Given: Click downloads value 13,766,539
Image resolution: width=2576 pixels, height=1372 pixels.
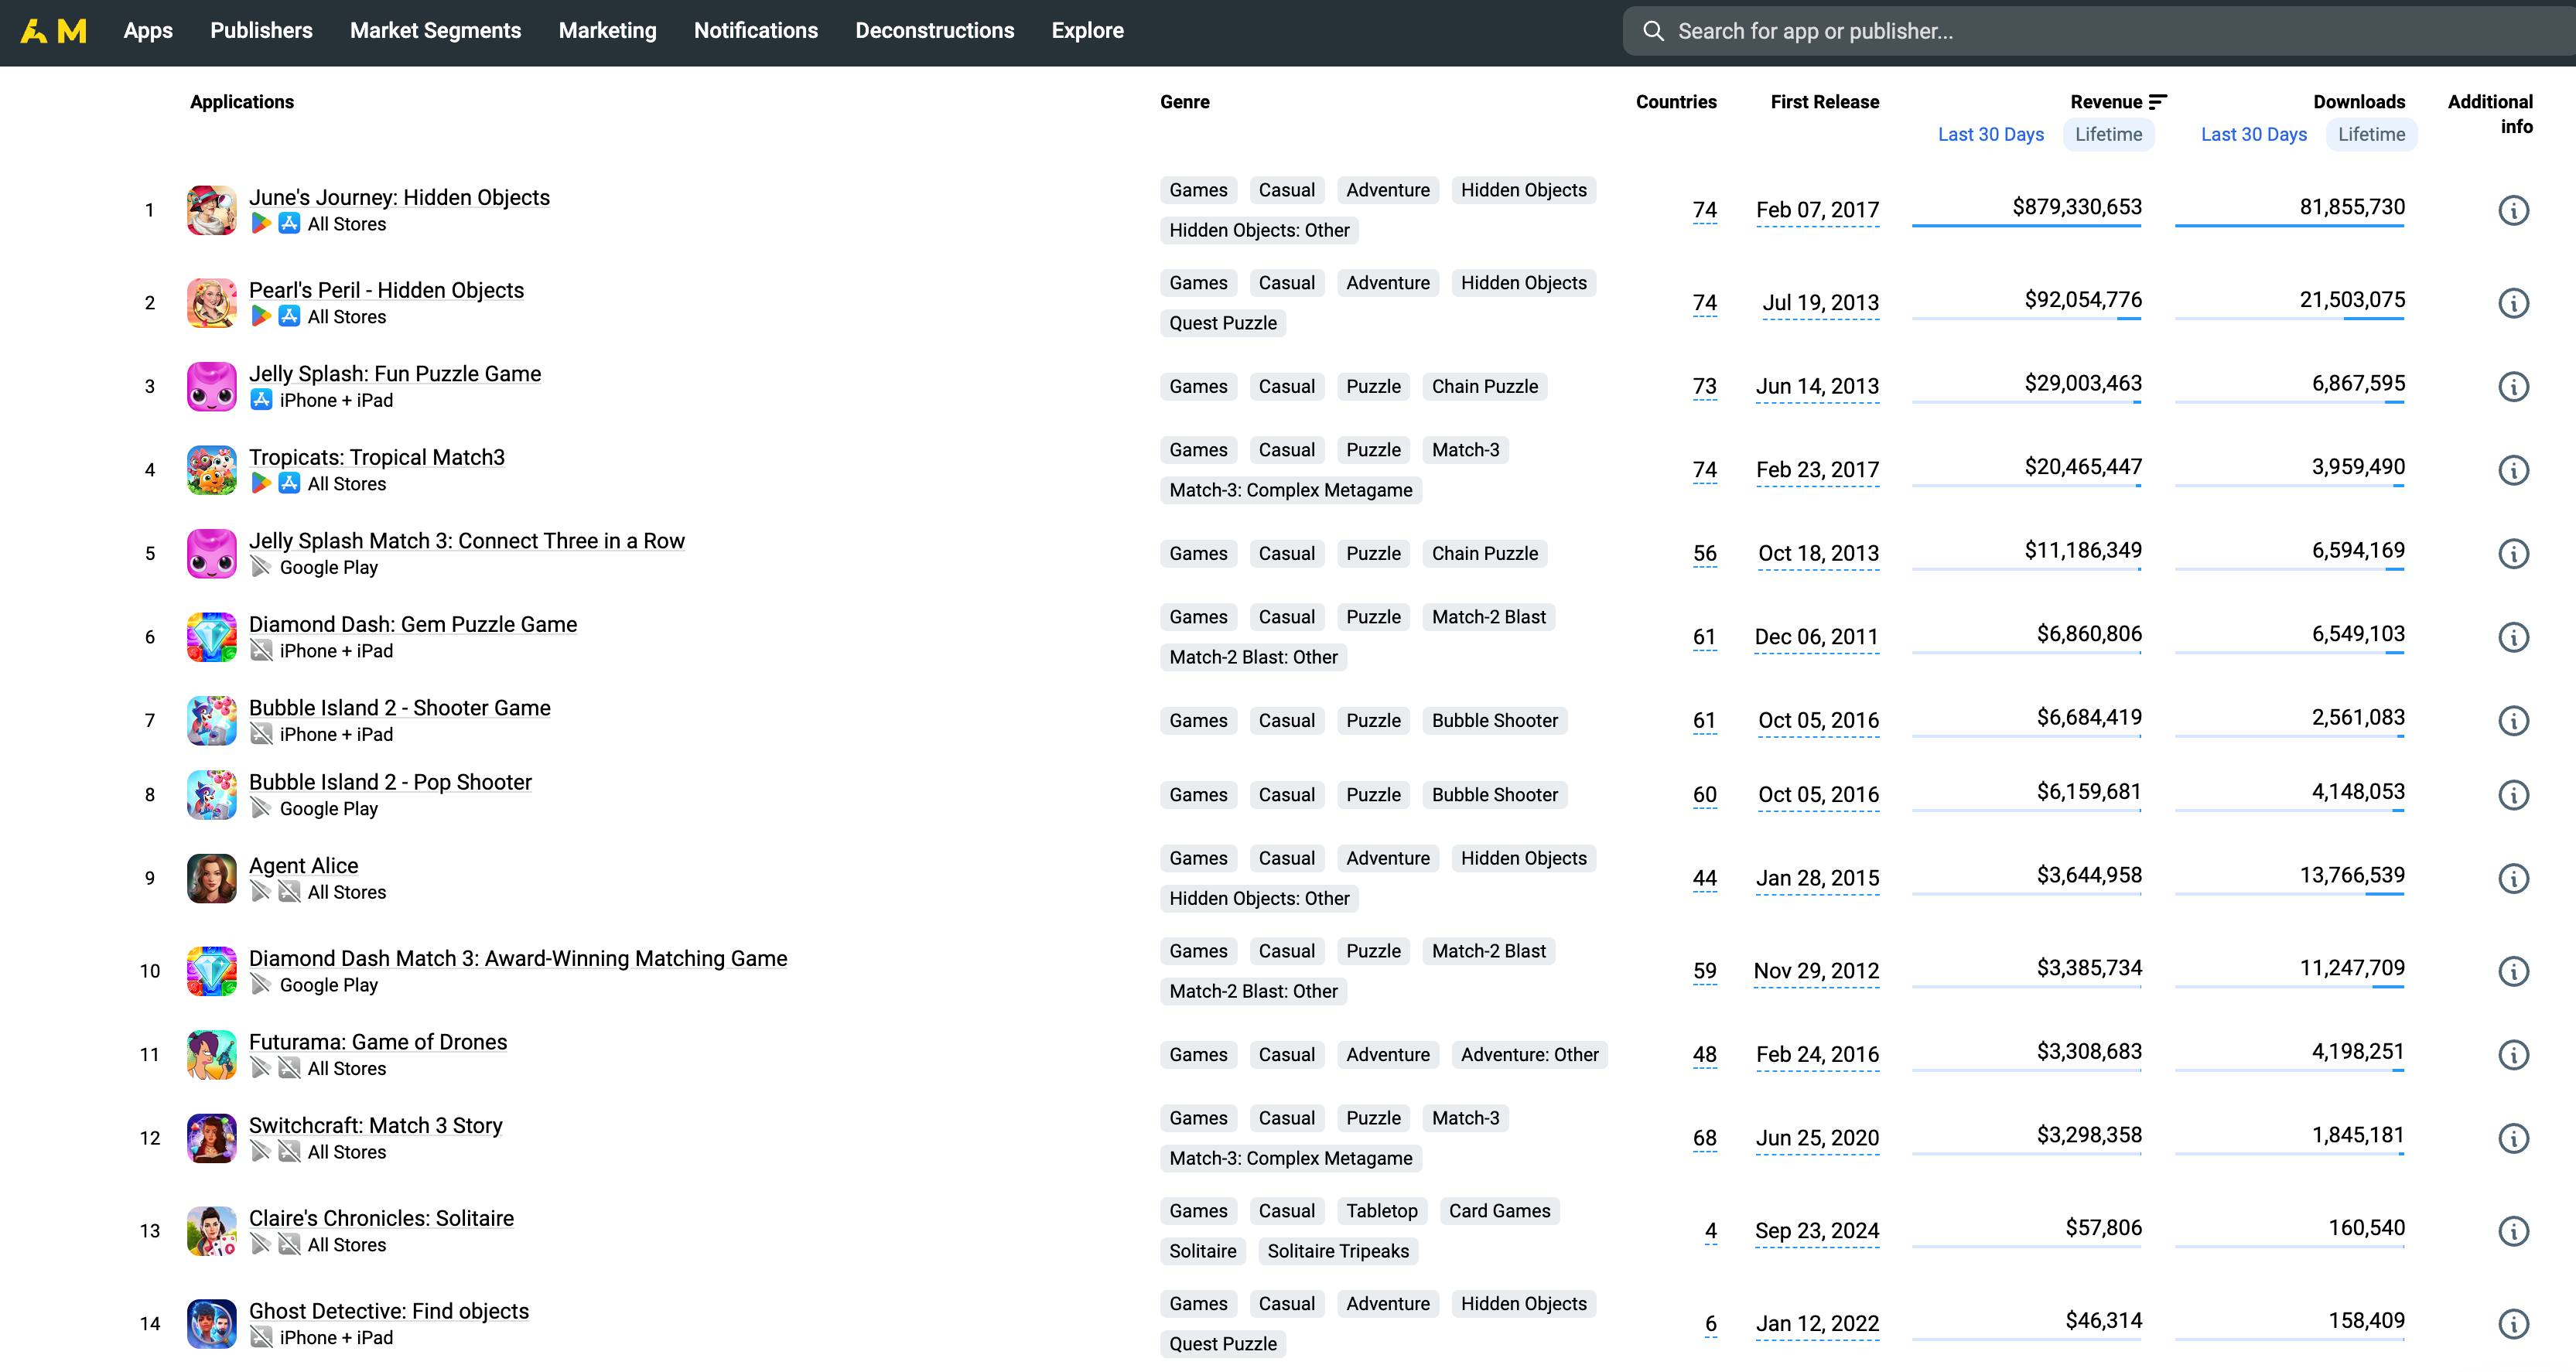Looking at the screenshot, I should [2352, 876].
